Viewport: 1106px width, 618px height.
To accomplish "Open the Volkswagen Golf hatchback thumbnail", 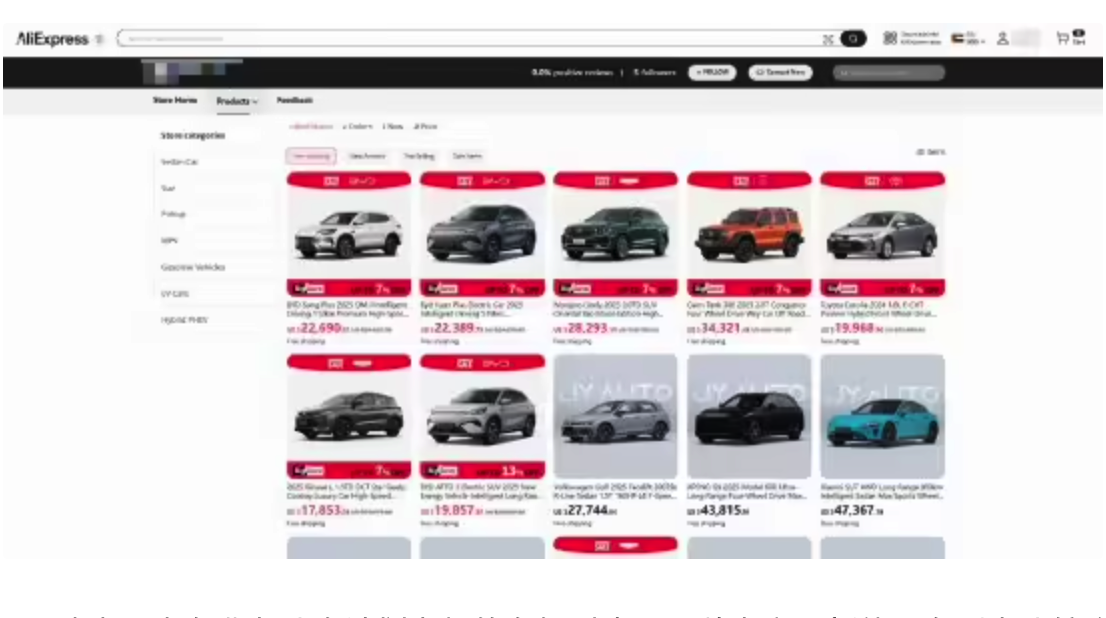I will click(x=615, y=416).
